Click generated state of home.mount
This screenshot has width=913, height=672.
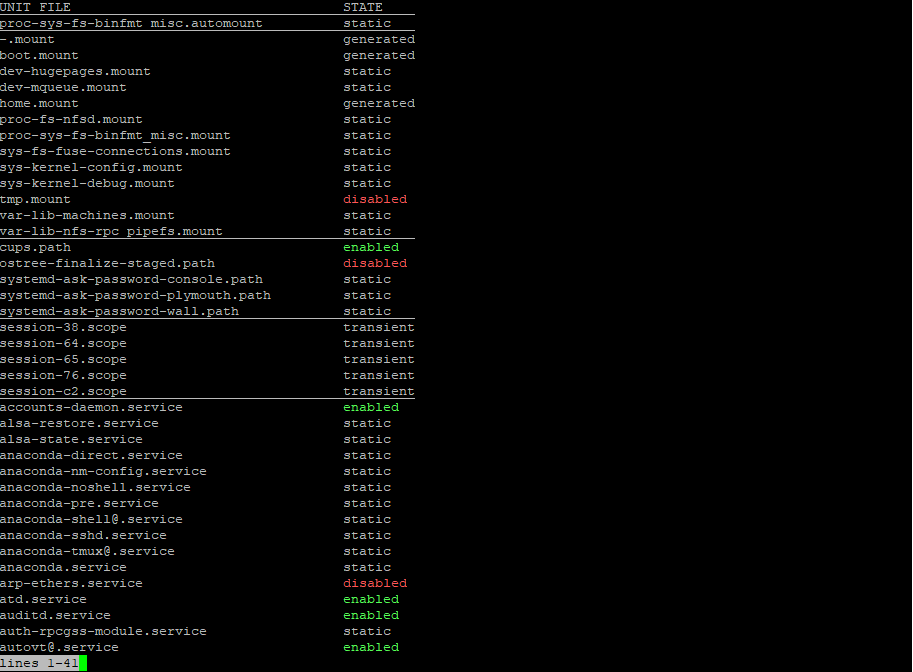pos(379,103)
